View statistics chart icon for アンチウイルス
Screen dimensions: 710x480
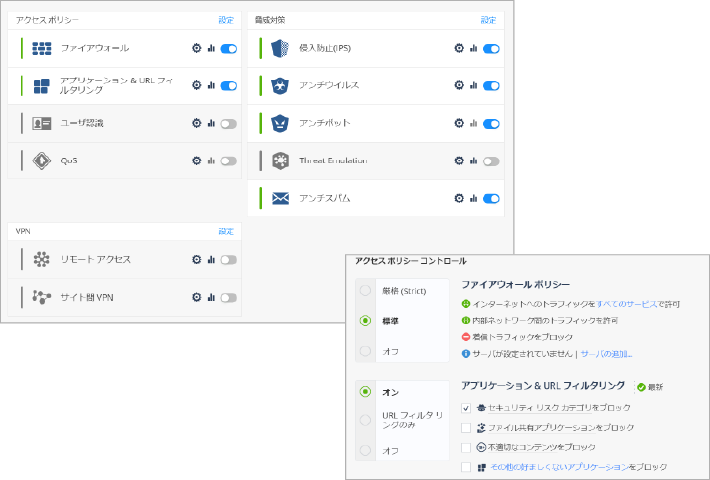pyautogui.click(x=474, y=86)
